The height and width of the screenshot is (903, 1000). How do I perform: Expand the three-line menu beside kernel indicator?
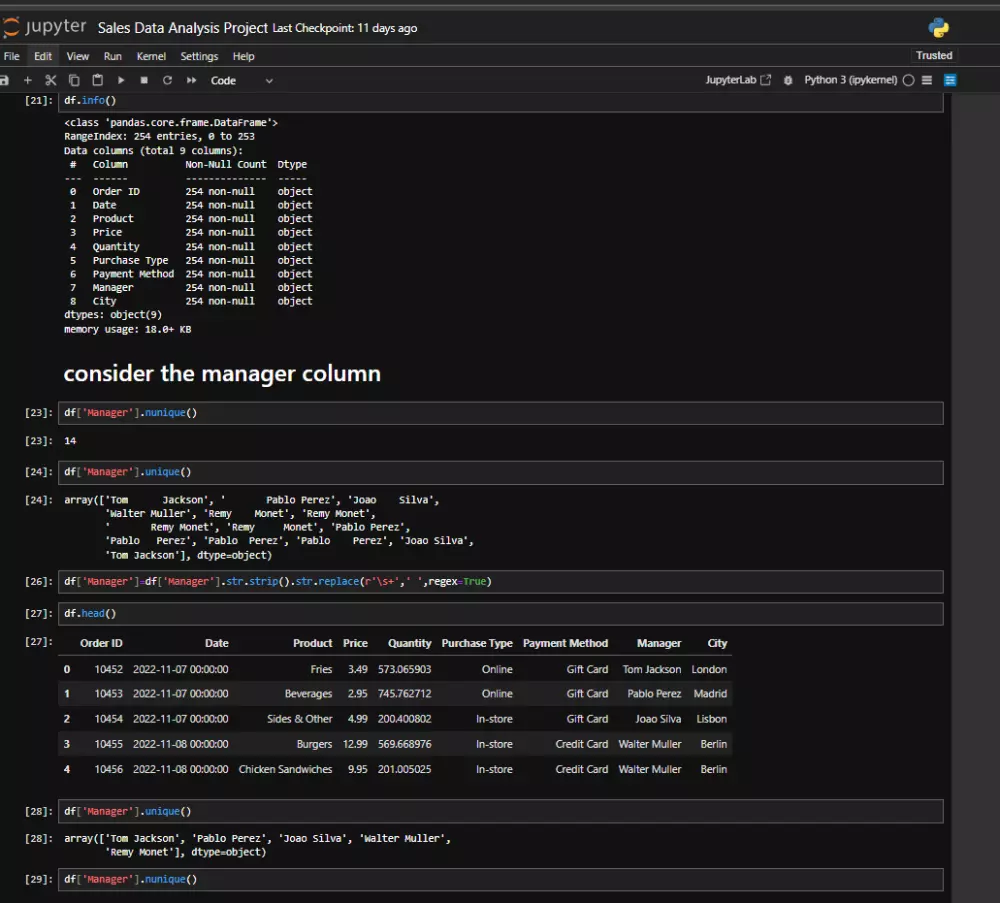[x=927, y=80]
